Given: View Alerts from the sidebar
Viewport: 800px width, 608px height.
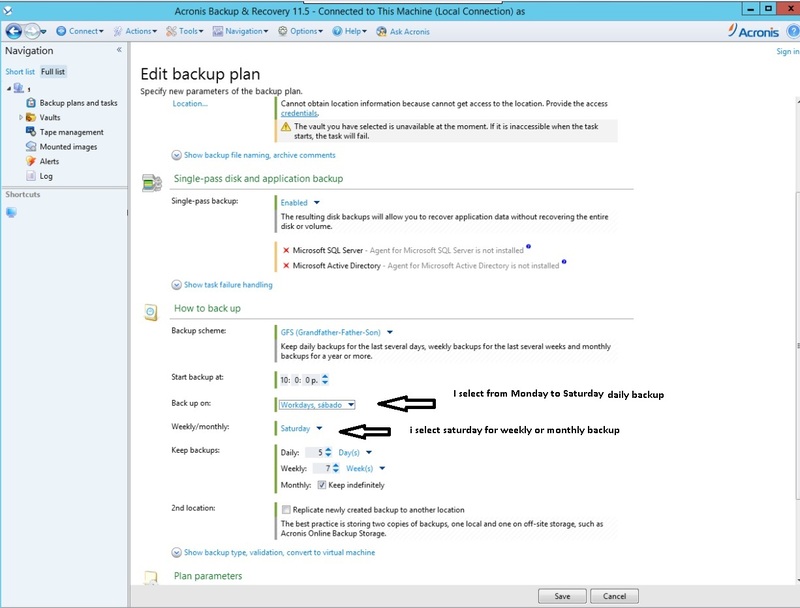Looking at the screenshot, I should (49, 161).
